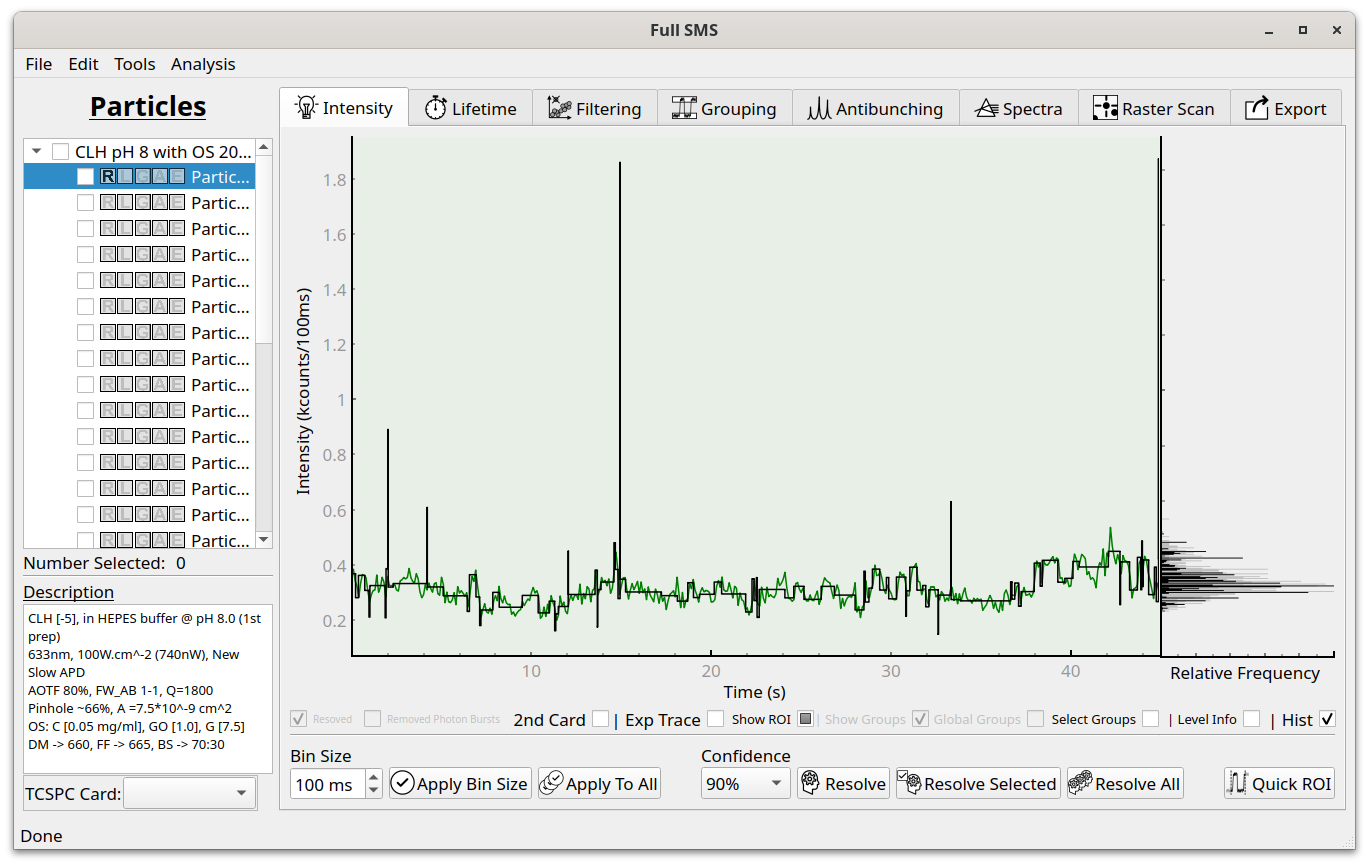This screenshot has width=1369, height=866.
Task: Open the Tools menu
Action: click(135, 64)
